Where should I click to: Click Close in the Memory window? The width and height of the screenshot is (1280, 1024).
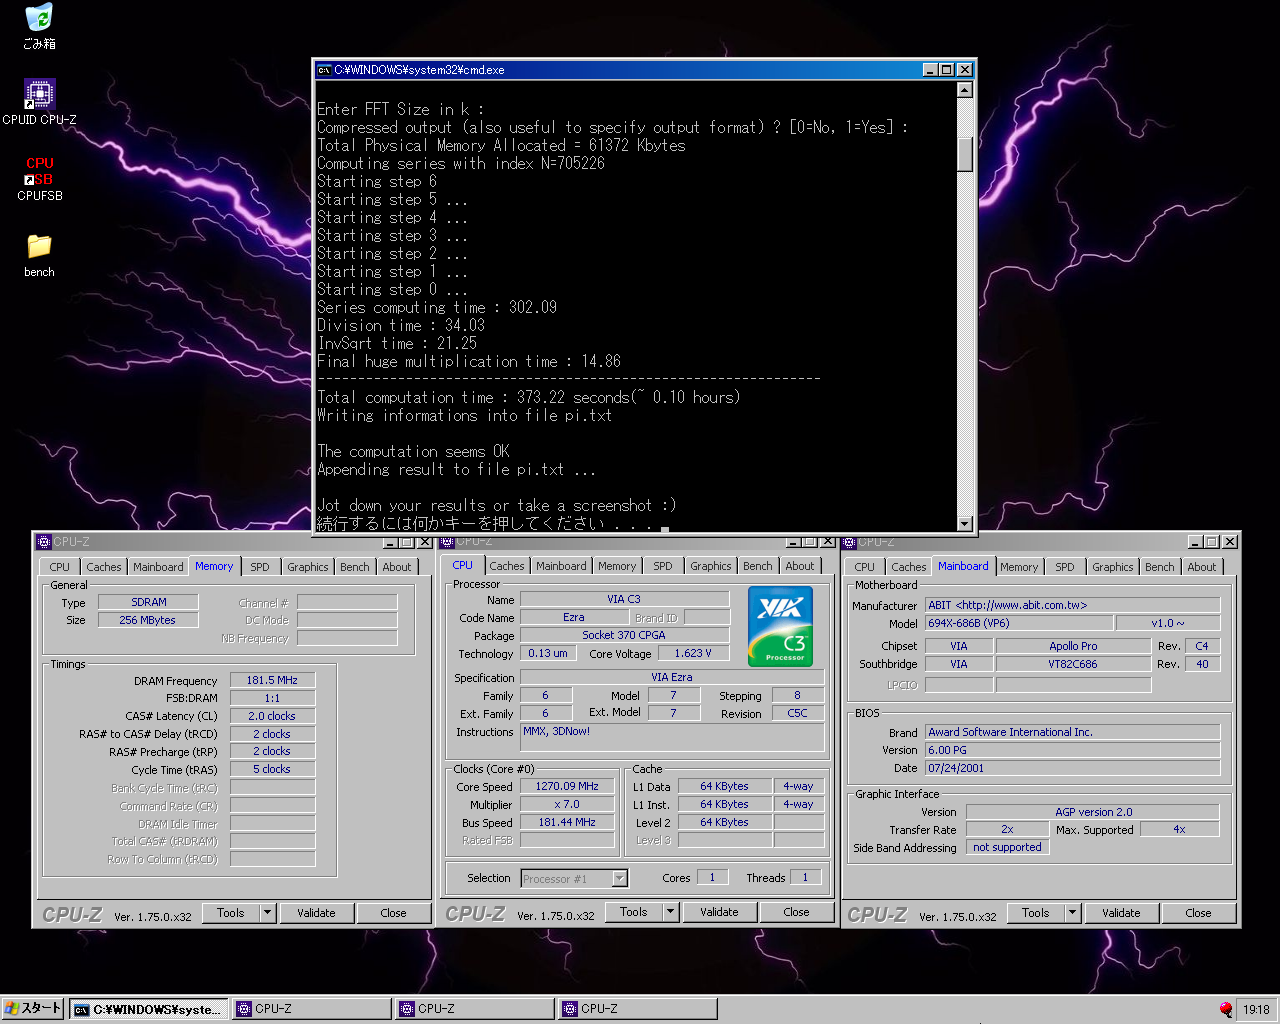[x=394, y=913]
